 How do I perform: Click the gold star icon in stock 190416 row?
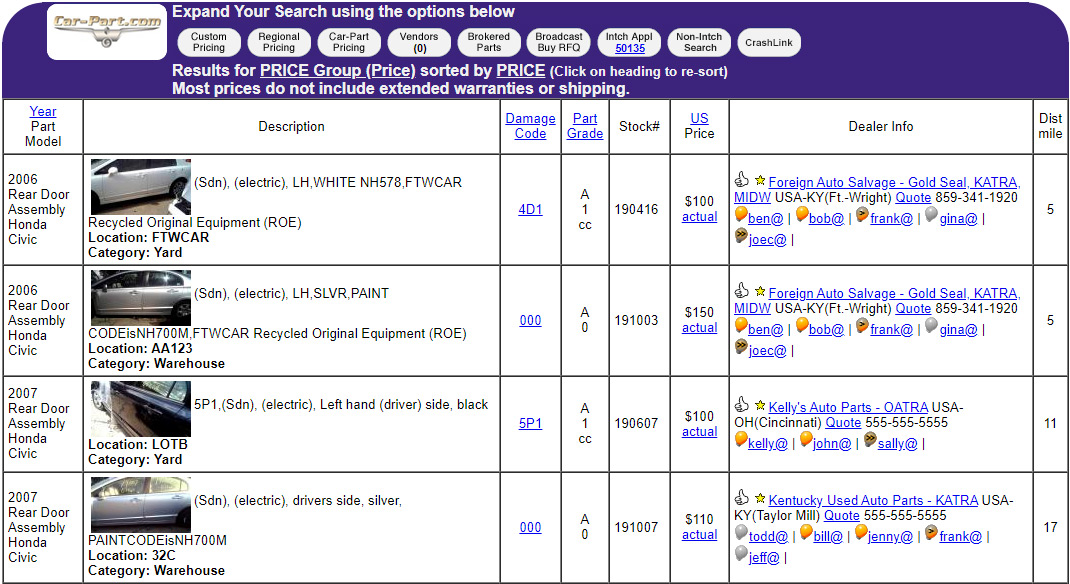760,181
